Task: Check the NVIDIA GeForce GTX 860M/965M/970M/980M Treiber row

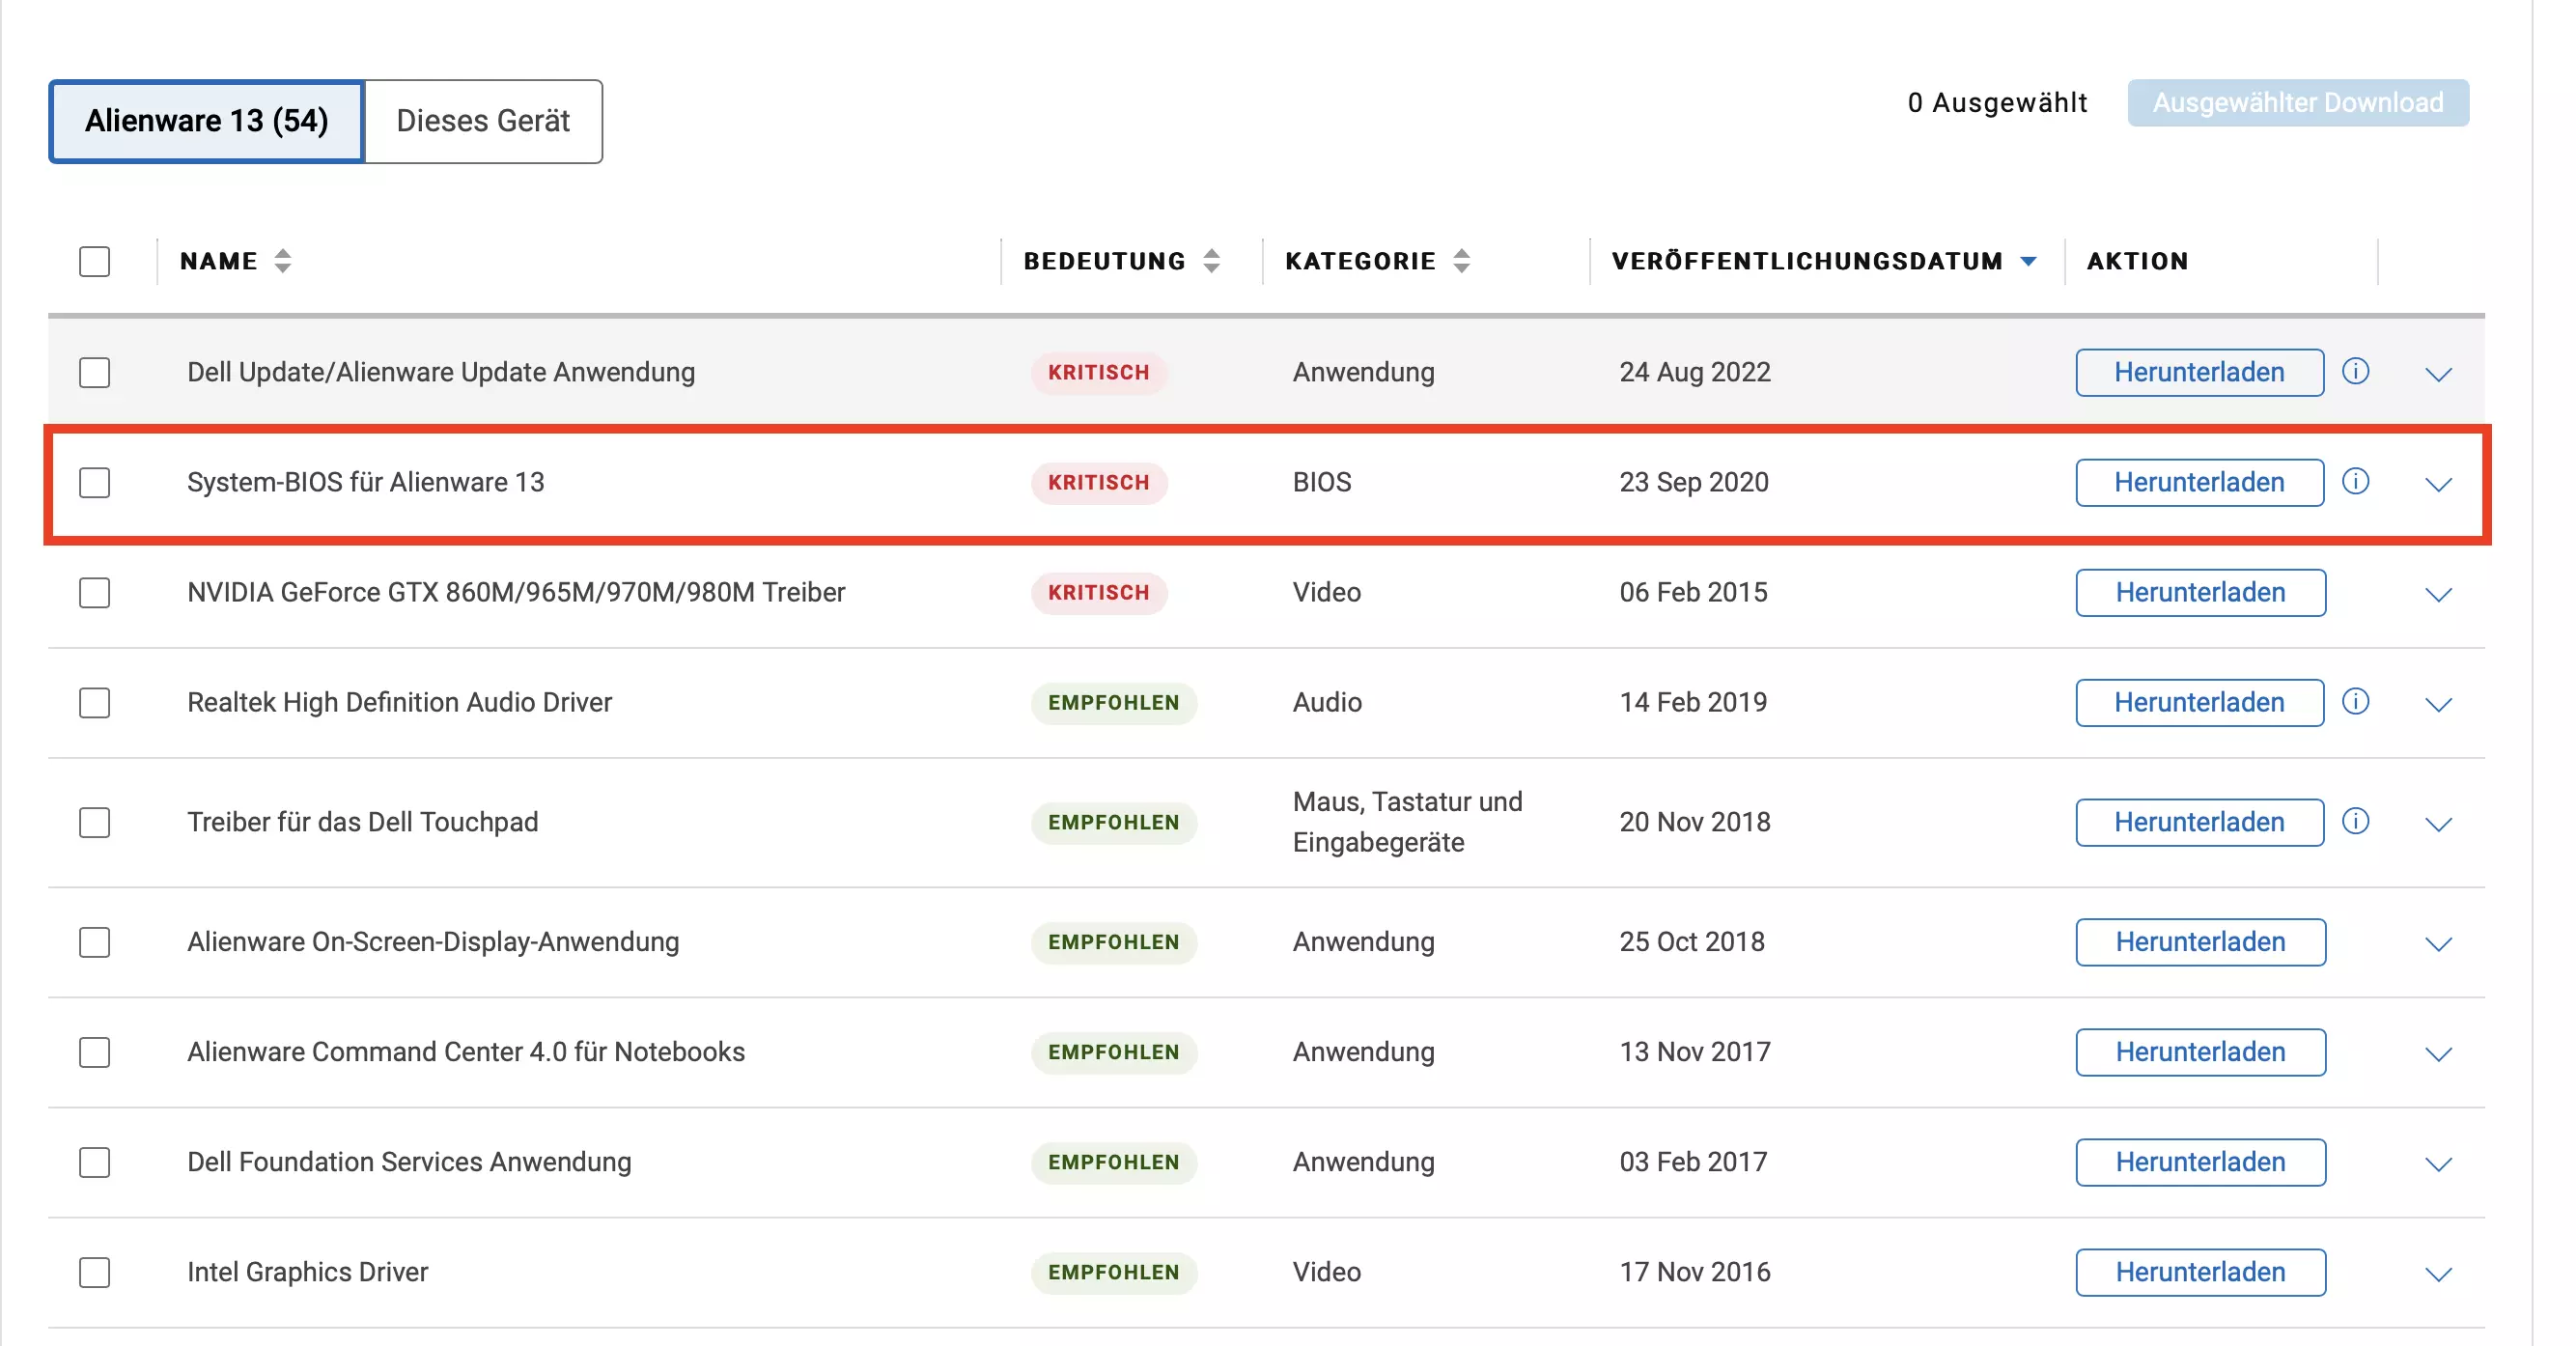Action: [94, 593]
